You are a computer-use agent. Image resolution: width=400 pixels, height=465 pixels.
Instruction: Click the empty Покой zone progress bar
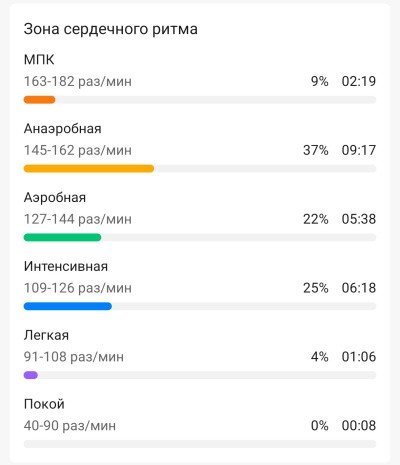(200, 444)
